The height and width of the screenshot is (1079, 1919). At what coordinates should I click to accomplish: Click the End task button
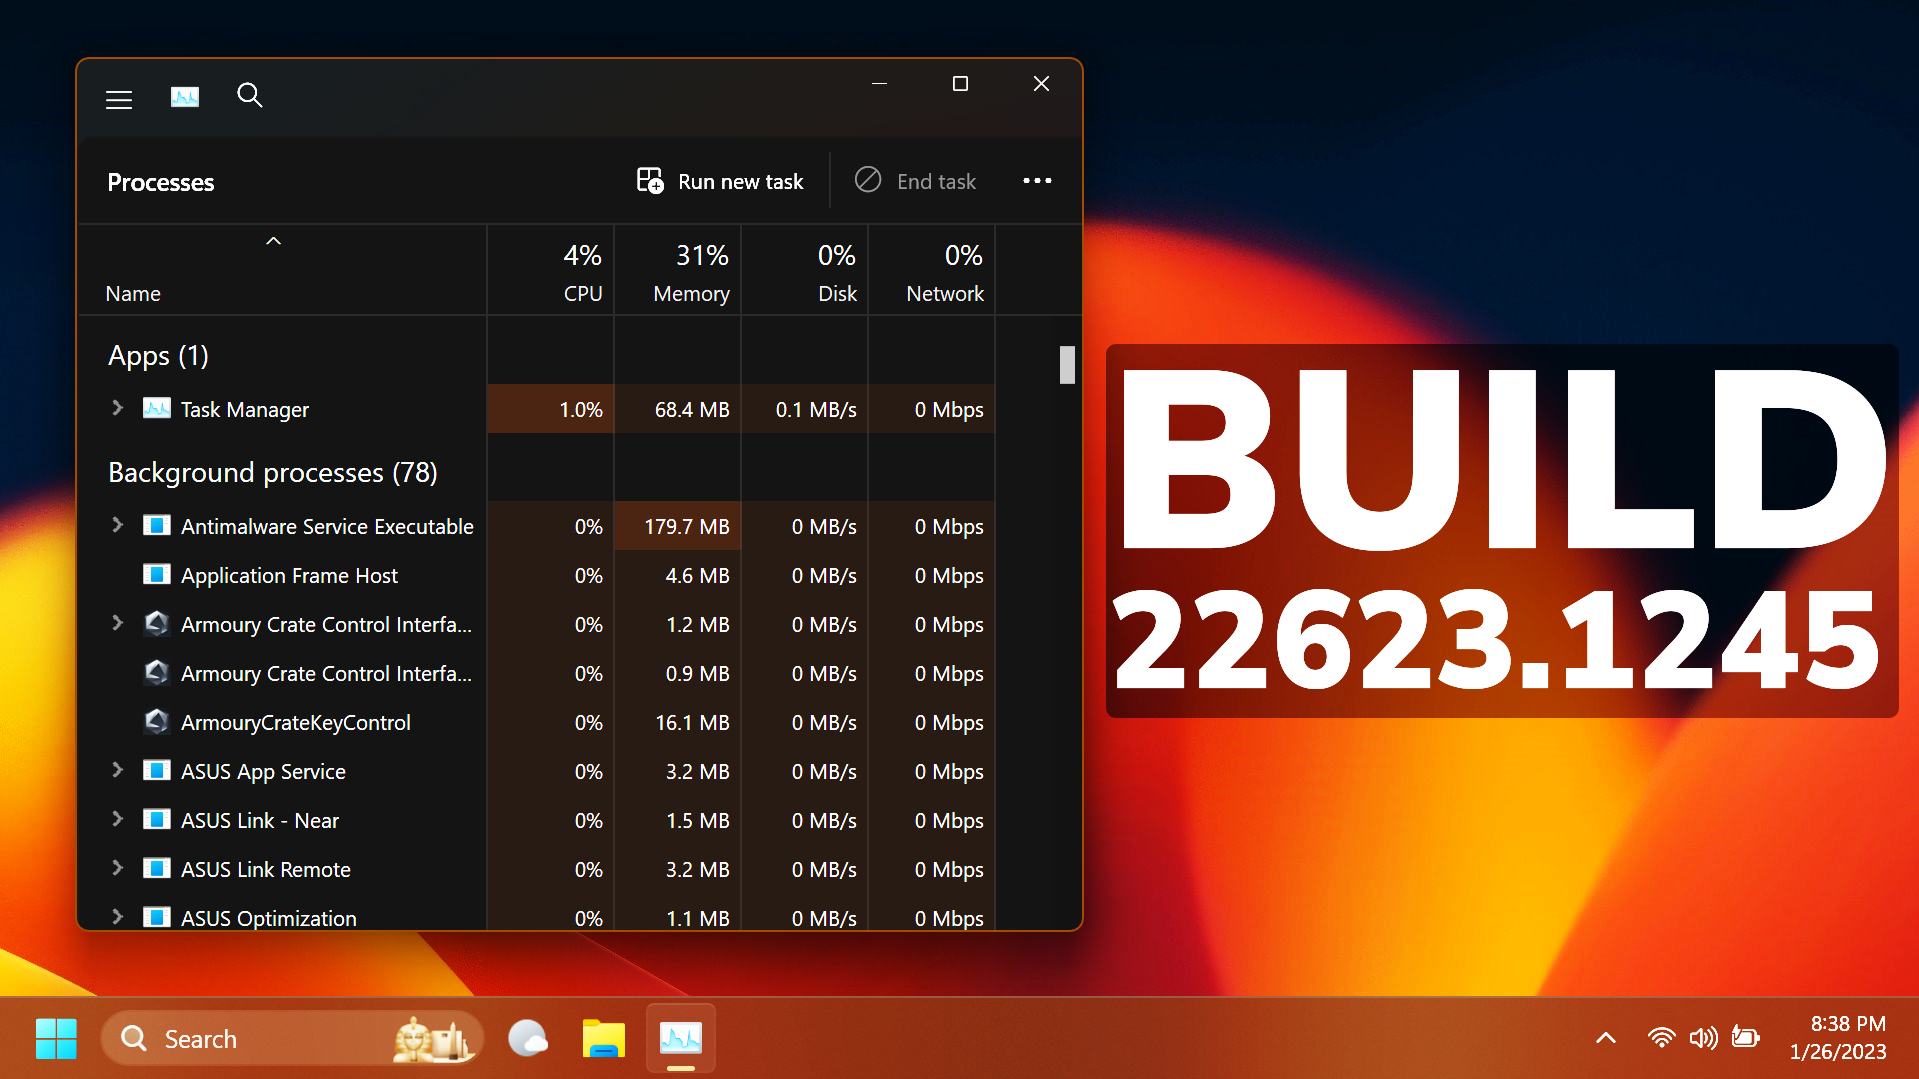(914, 181)
